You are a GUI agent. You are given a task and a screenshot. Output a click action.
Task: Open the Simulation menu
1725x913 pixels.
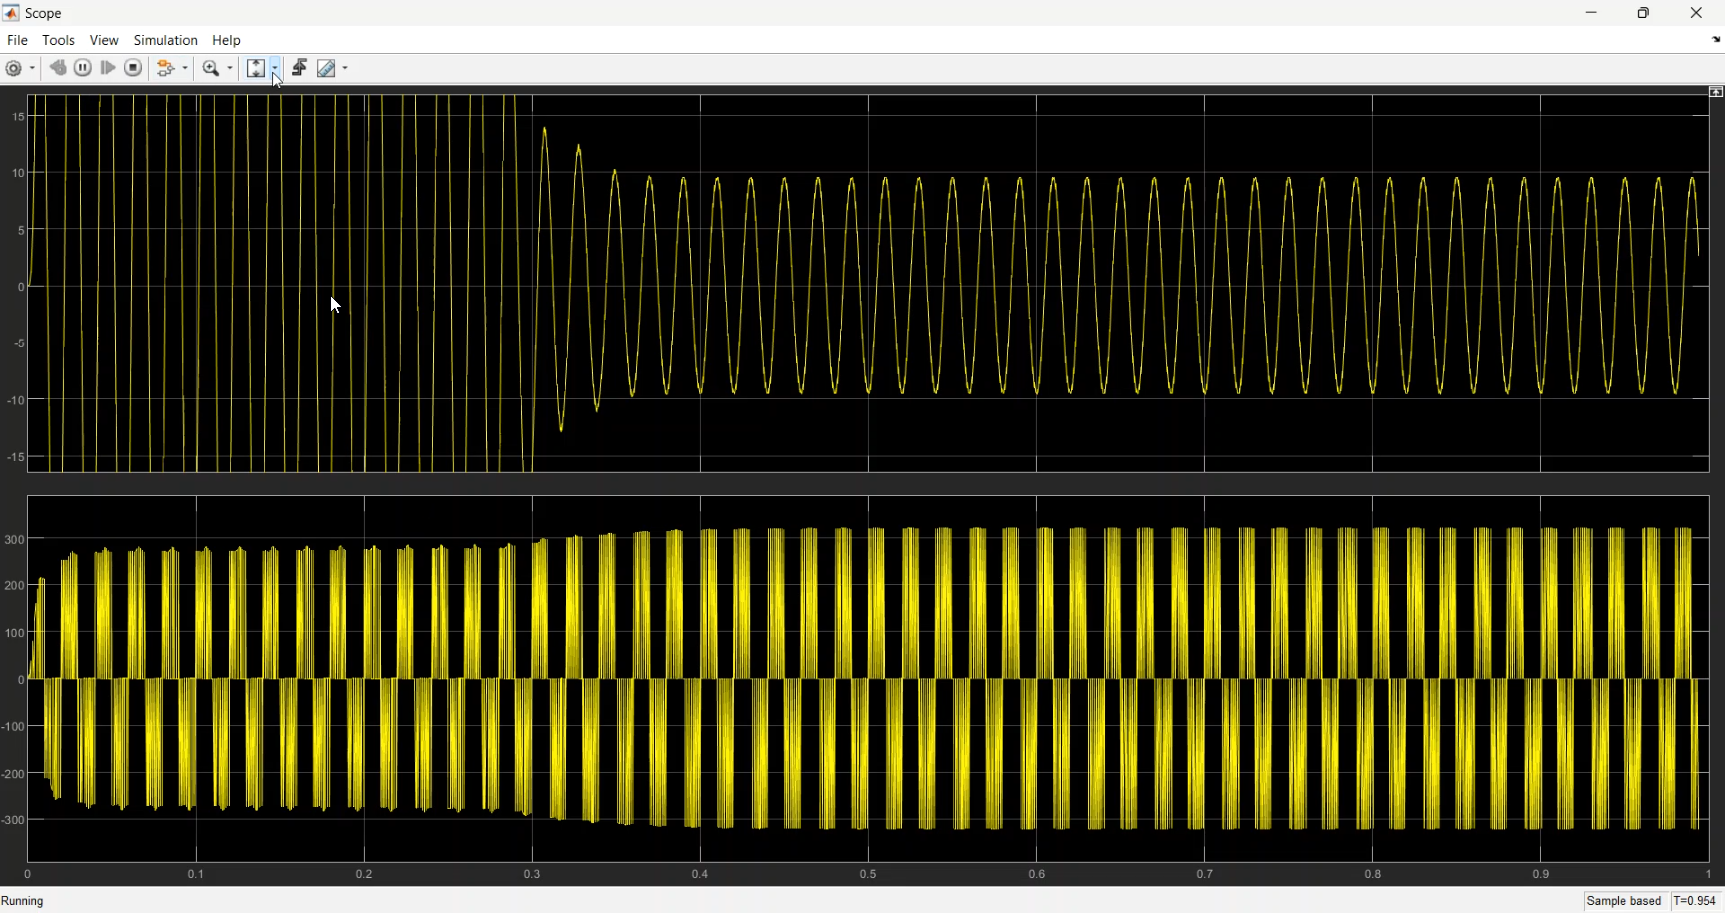pyautogui.click(x=165, y=40)
